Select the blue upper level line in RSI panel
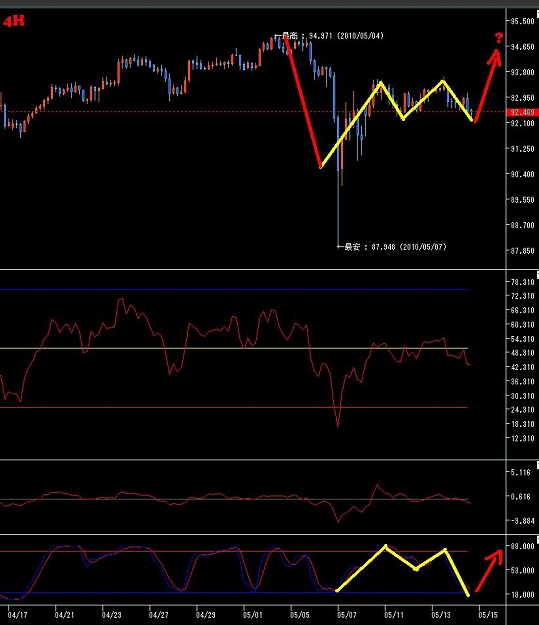The width and height of the screenshot is (539, 625). click(x=234, y=289)
